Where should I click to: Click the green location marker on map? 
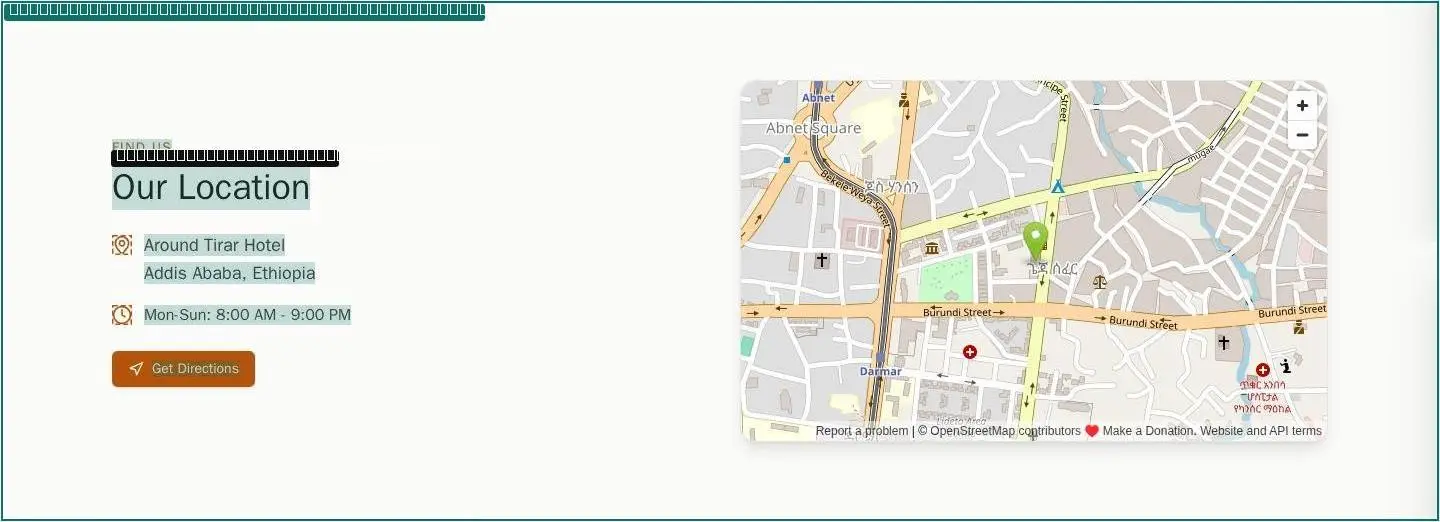pos(1036,243)
